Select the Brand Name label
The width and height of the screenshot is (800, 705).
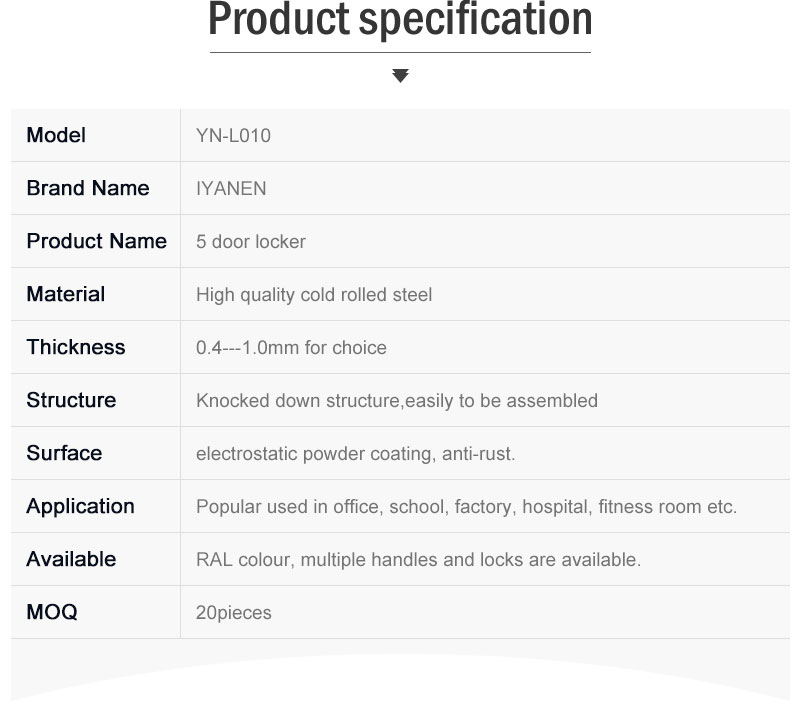88,188
